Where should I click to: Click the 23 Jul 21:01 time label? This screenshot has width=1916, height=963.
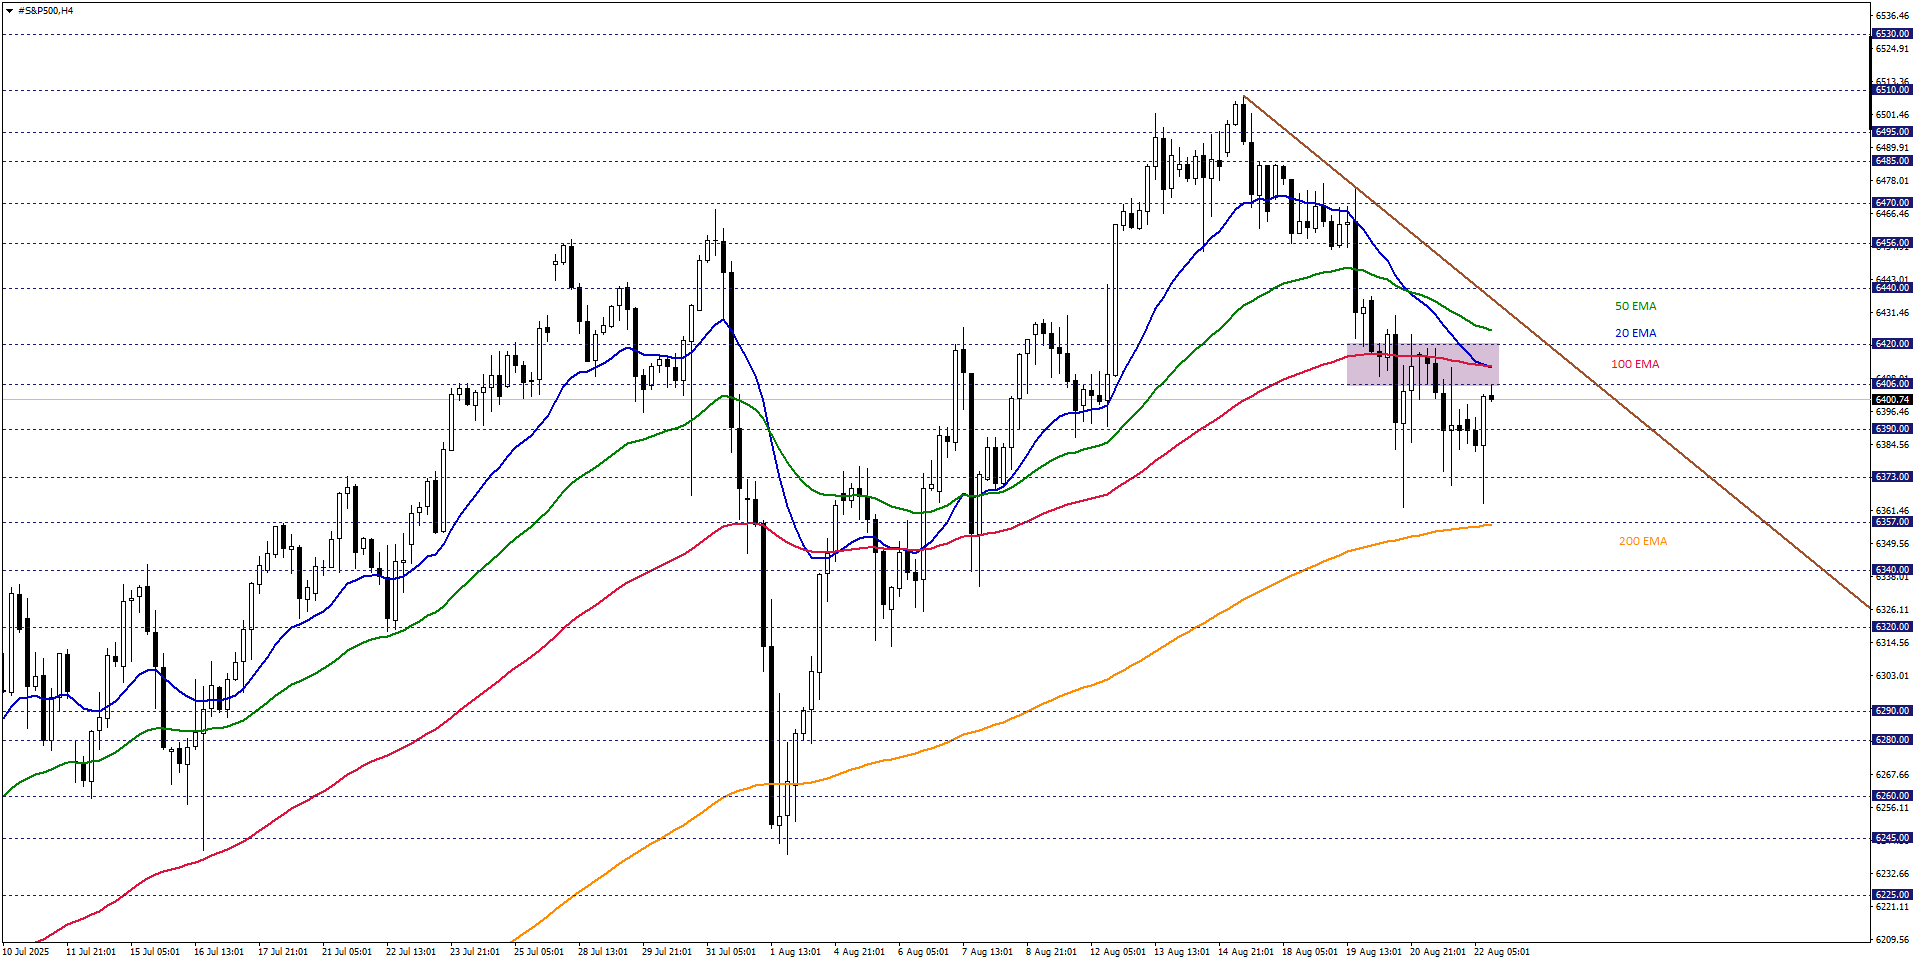point(475,952)
